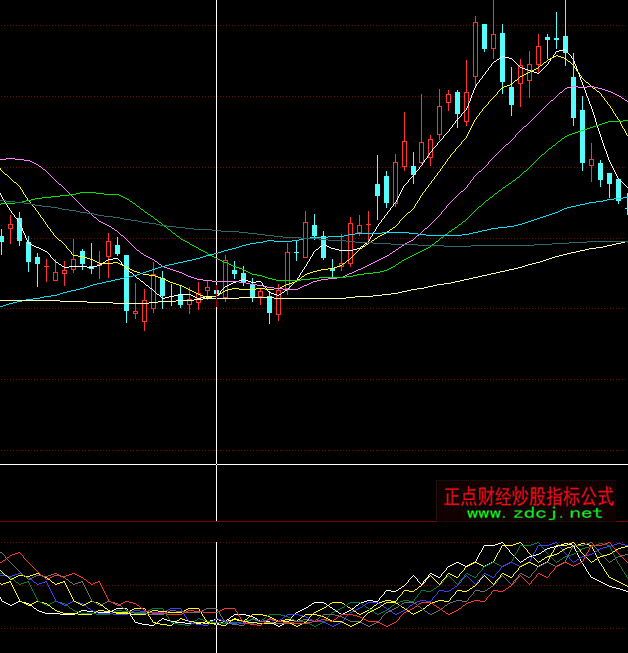This screenshot has height=653, width=628.
Task: Click the topmost red dotted gridline
Action: pyautogui.click(x=300, y=25)
